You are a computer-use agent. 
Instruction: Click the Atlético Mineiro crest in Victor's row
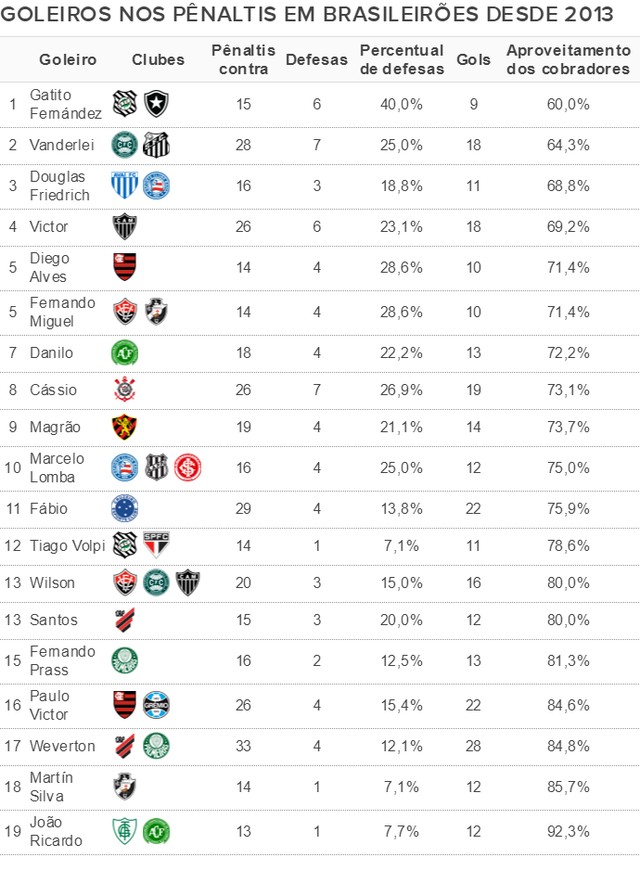pos(124,227)
